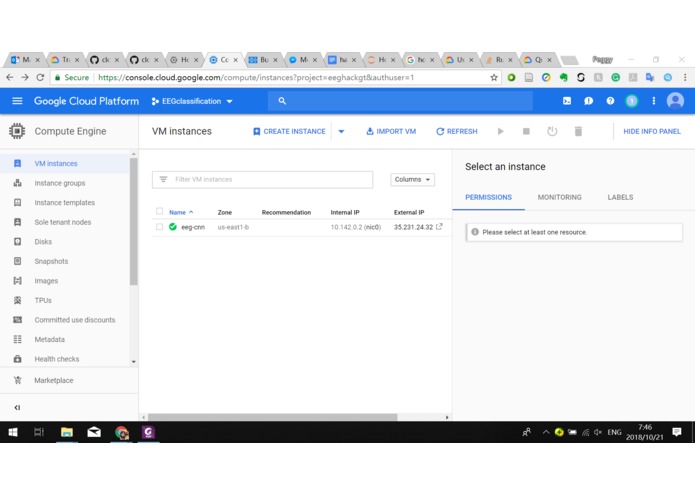This screenshot has width=695, height=494.
Task: Open the eeg-cnn instance link
Action: tap(193, 227)
